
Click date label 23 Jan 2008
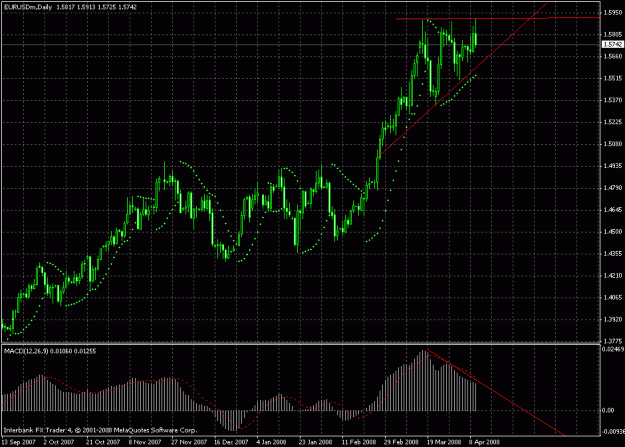pyautogui.click(x=315, y=442)
